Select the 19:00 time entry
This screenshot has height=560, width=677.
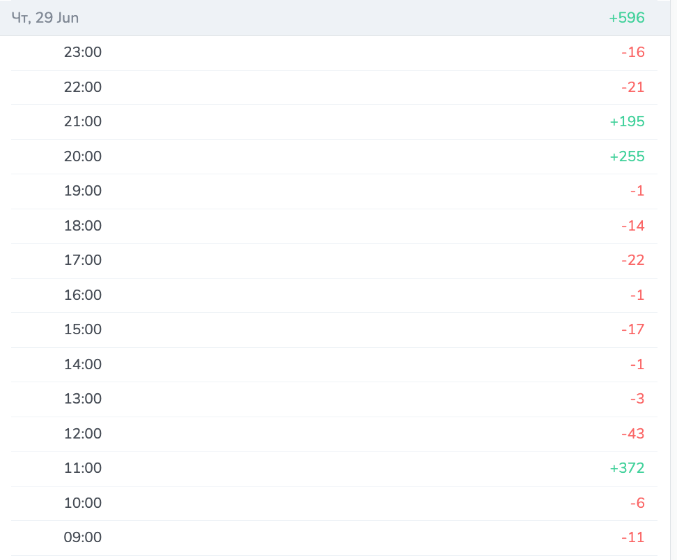click(x=82, y=191)
